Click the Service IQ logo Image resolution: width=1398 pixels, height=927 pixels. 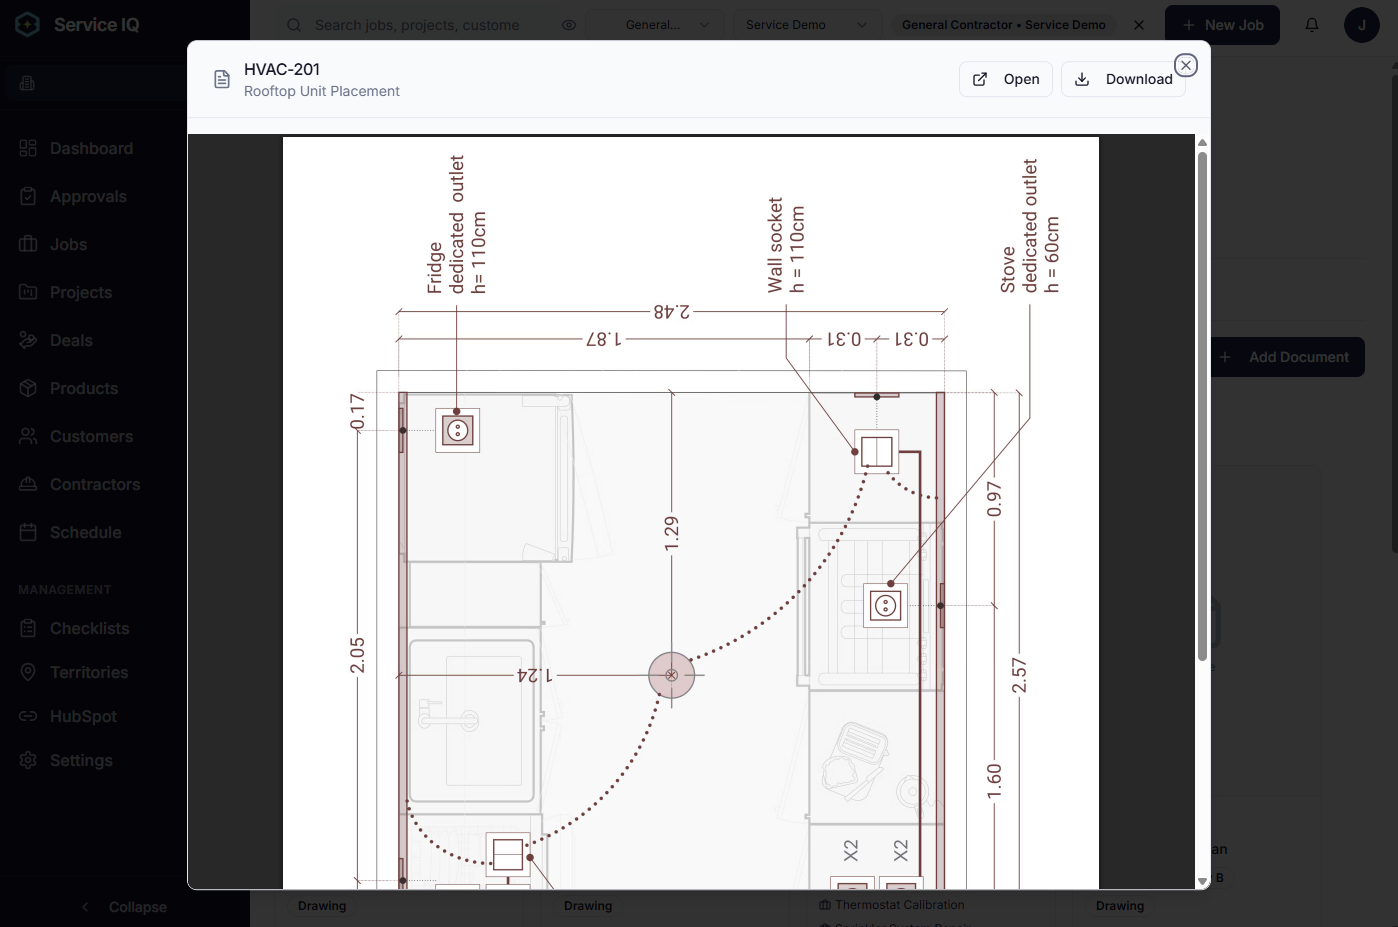pyautogui.click(x=28, y=24)
